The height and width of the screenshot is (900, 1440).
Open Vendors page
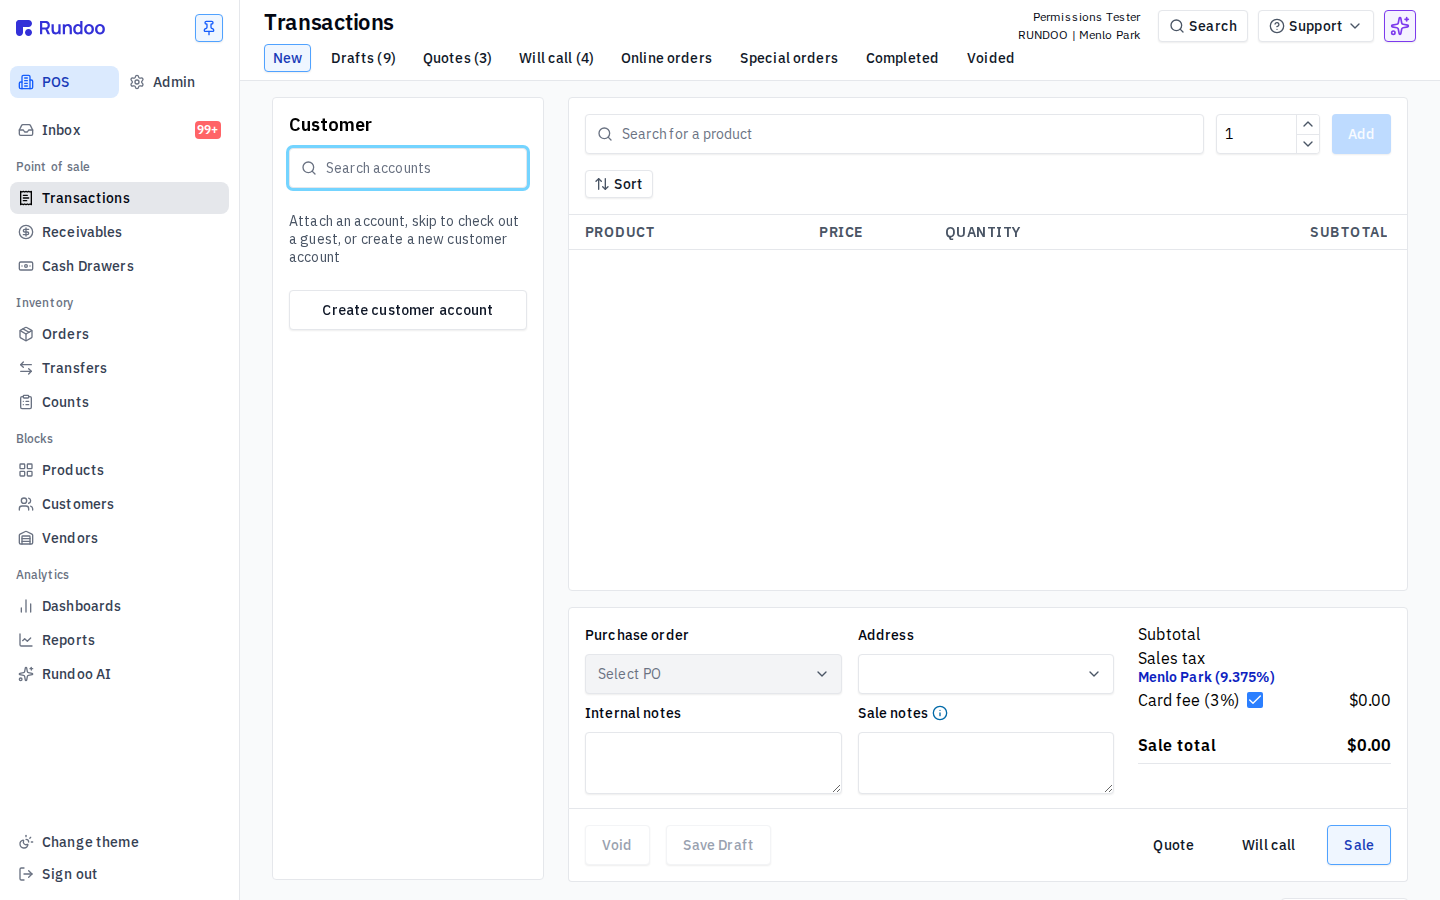pyautogui.click(x=119, y=538)
